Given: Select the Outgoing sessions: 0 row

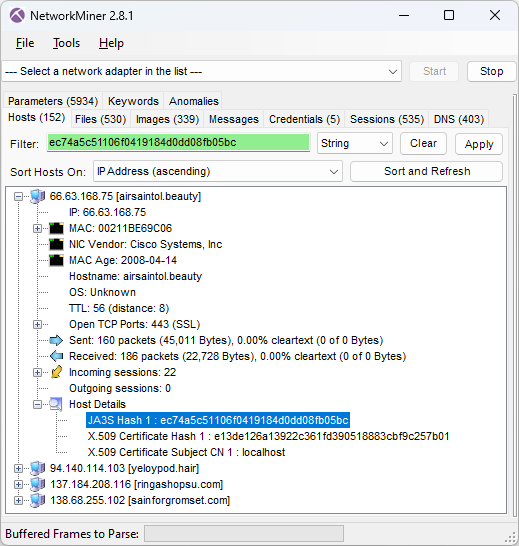Looking at the screenshot, I should (x=120, y=388).
